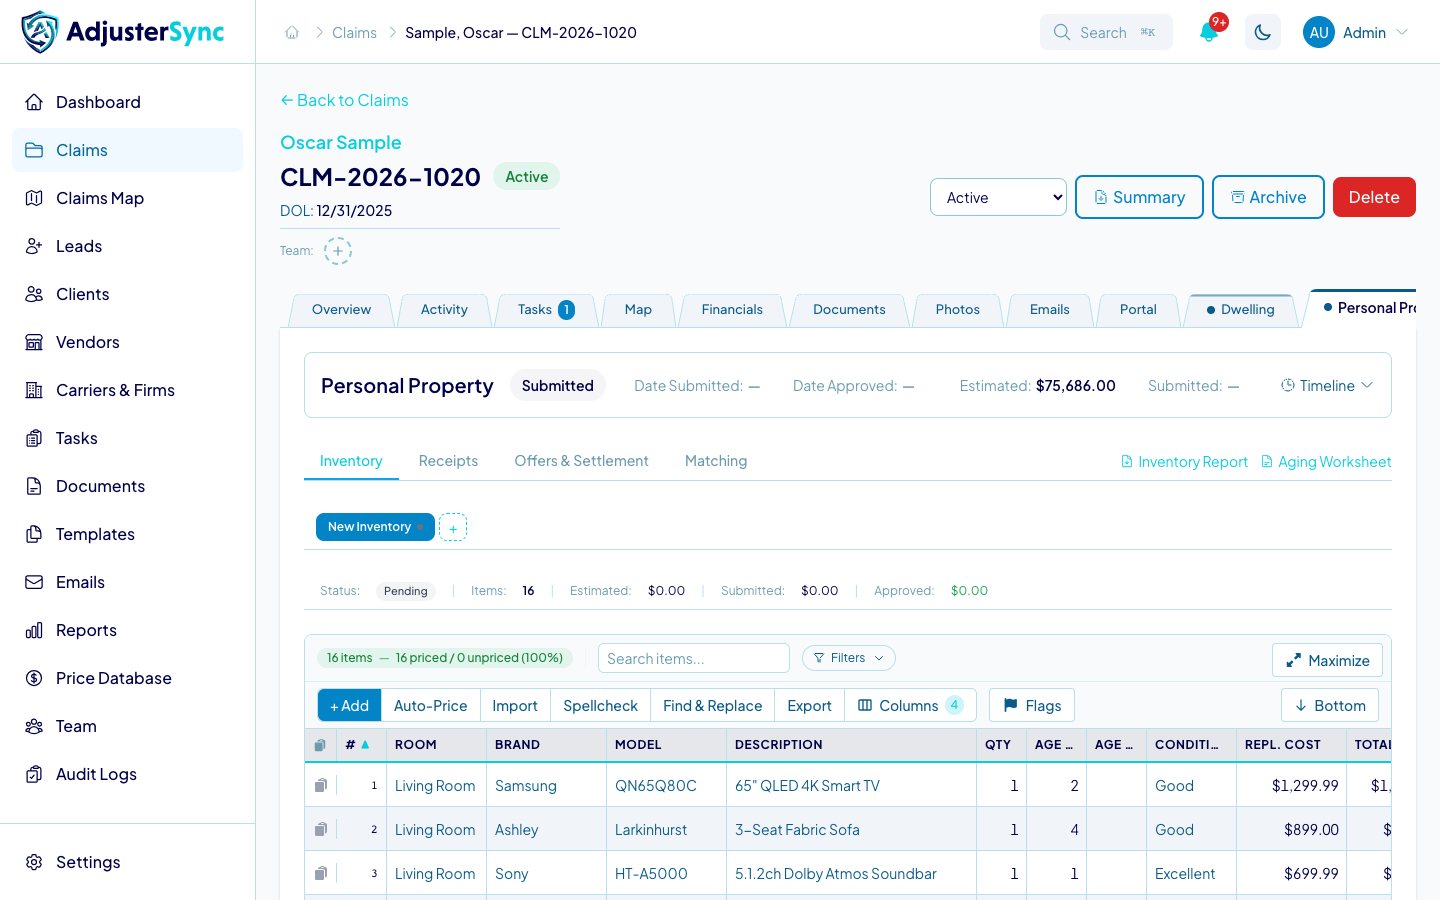Navigate to Vendors
Image resolution: width=1440 pixels, height=900 pixels.
(x=128, y=342)
